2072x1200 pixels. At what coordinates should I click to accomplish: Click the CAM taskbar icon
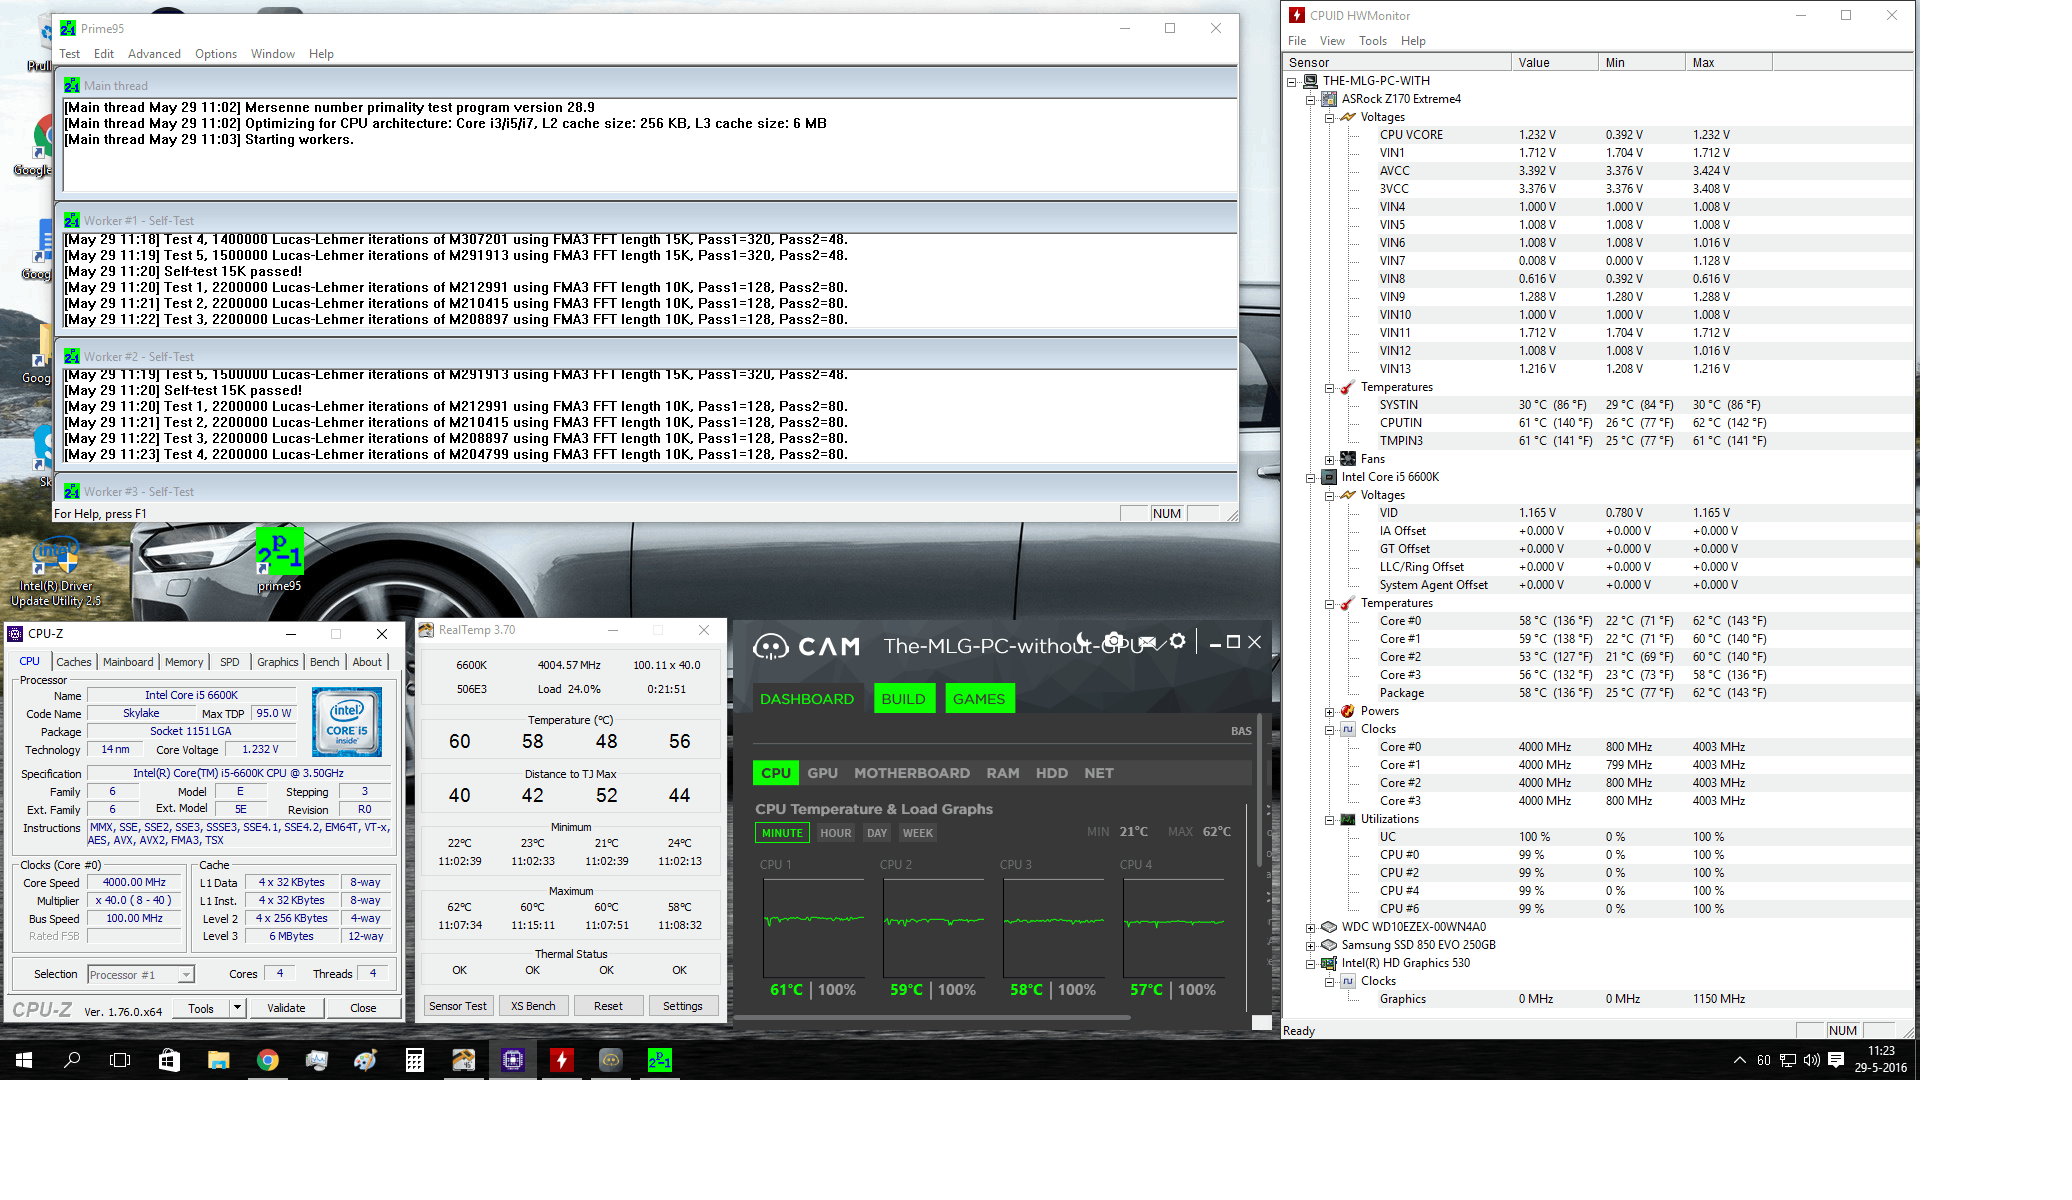(x=610, y=1060)
